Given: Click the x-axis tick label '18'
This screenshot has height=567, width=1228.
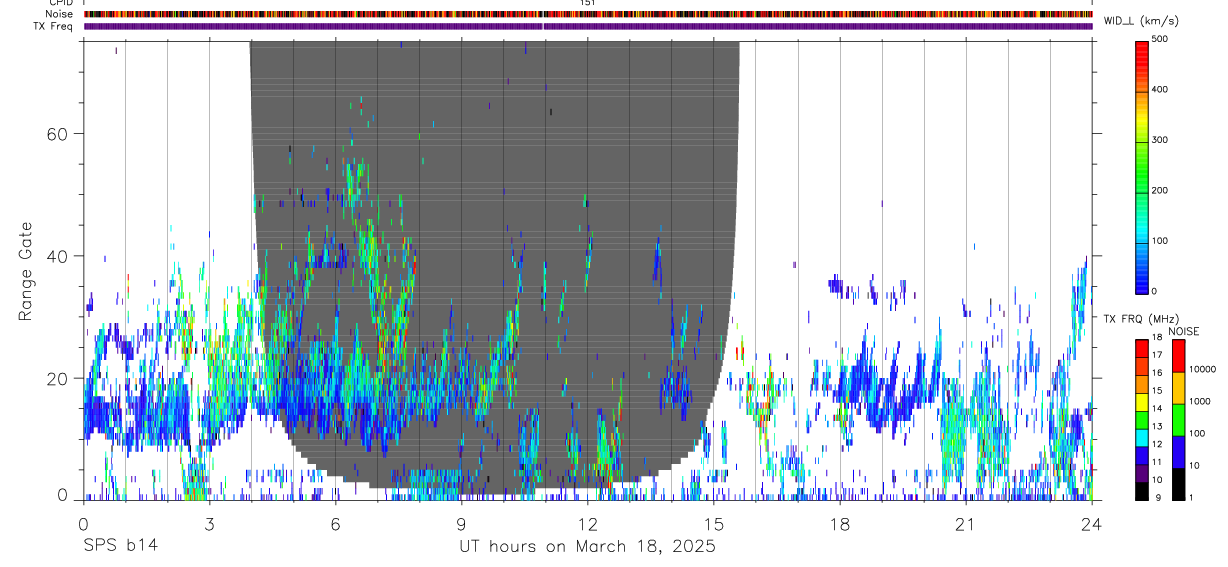Looking at the screenshot, I should click(x=840, y=523).
